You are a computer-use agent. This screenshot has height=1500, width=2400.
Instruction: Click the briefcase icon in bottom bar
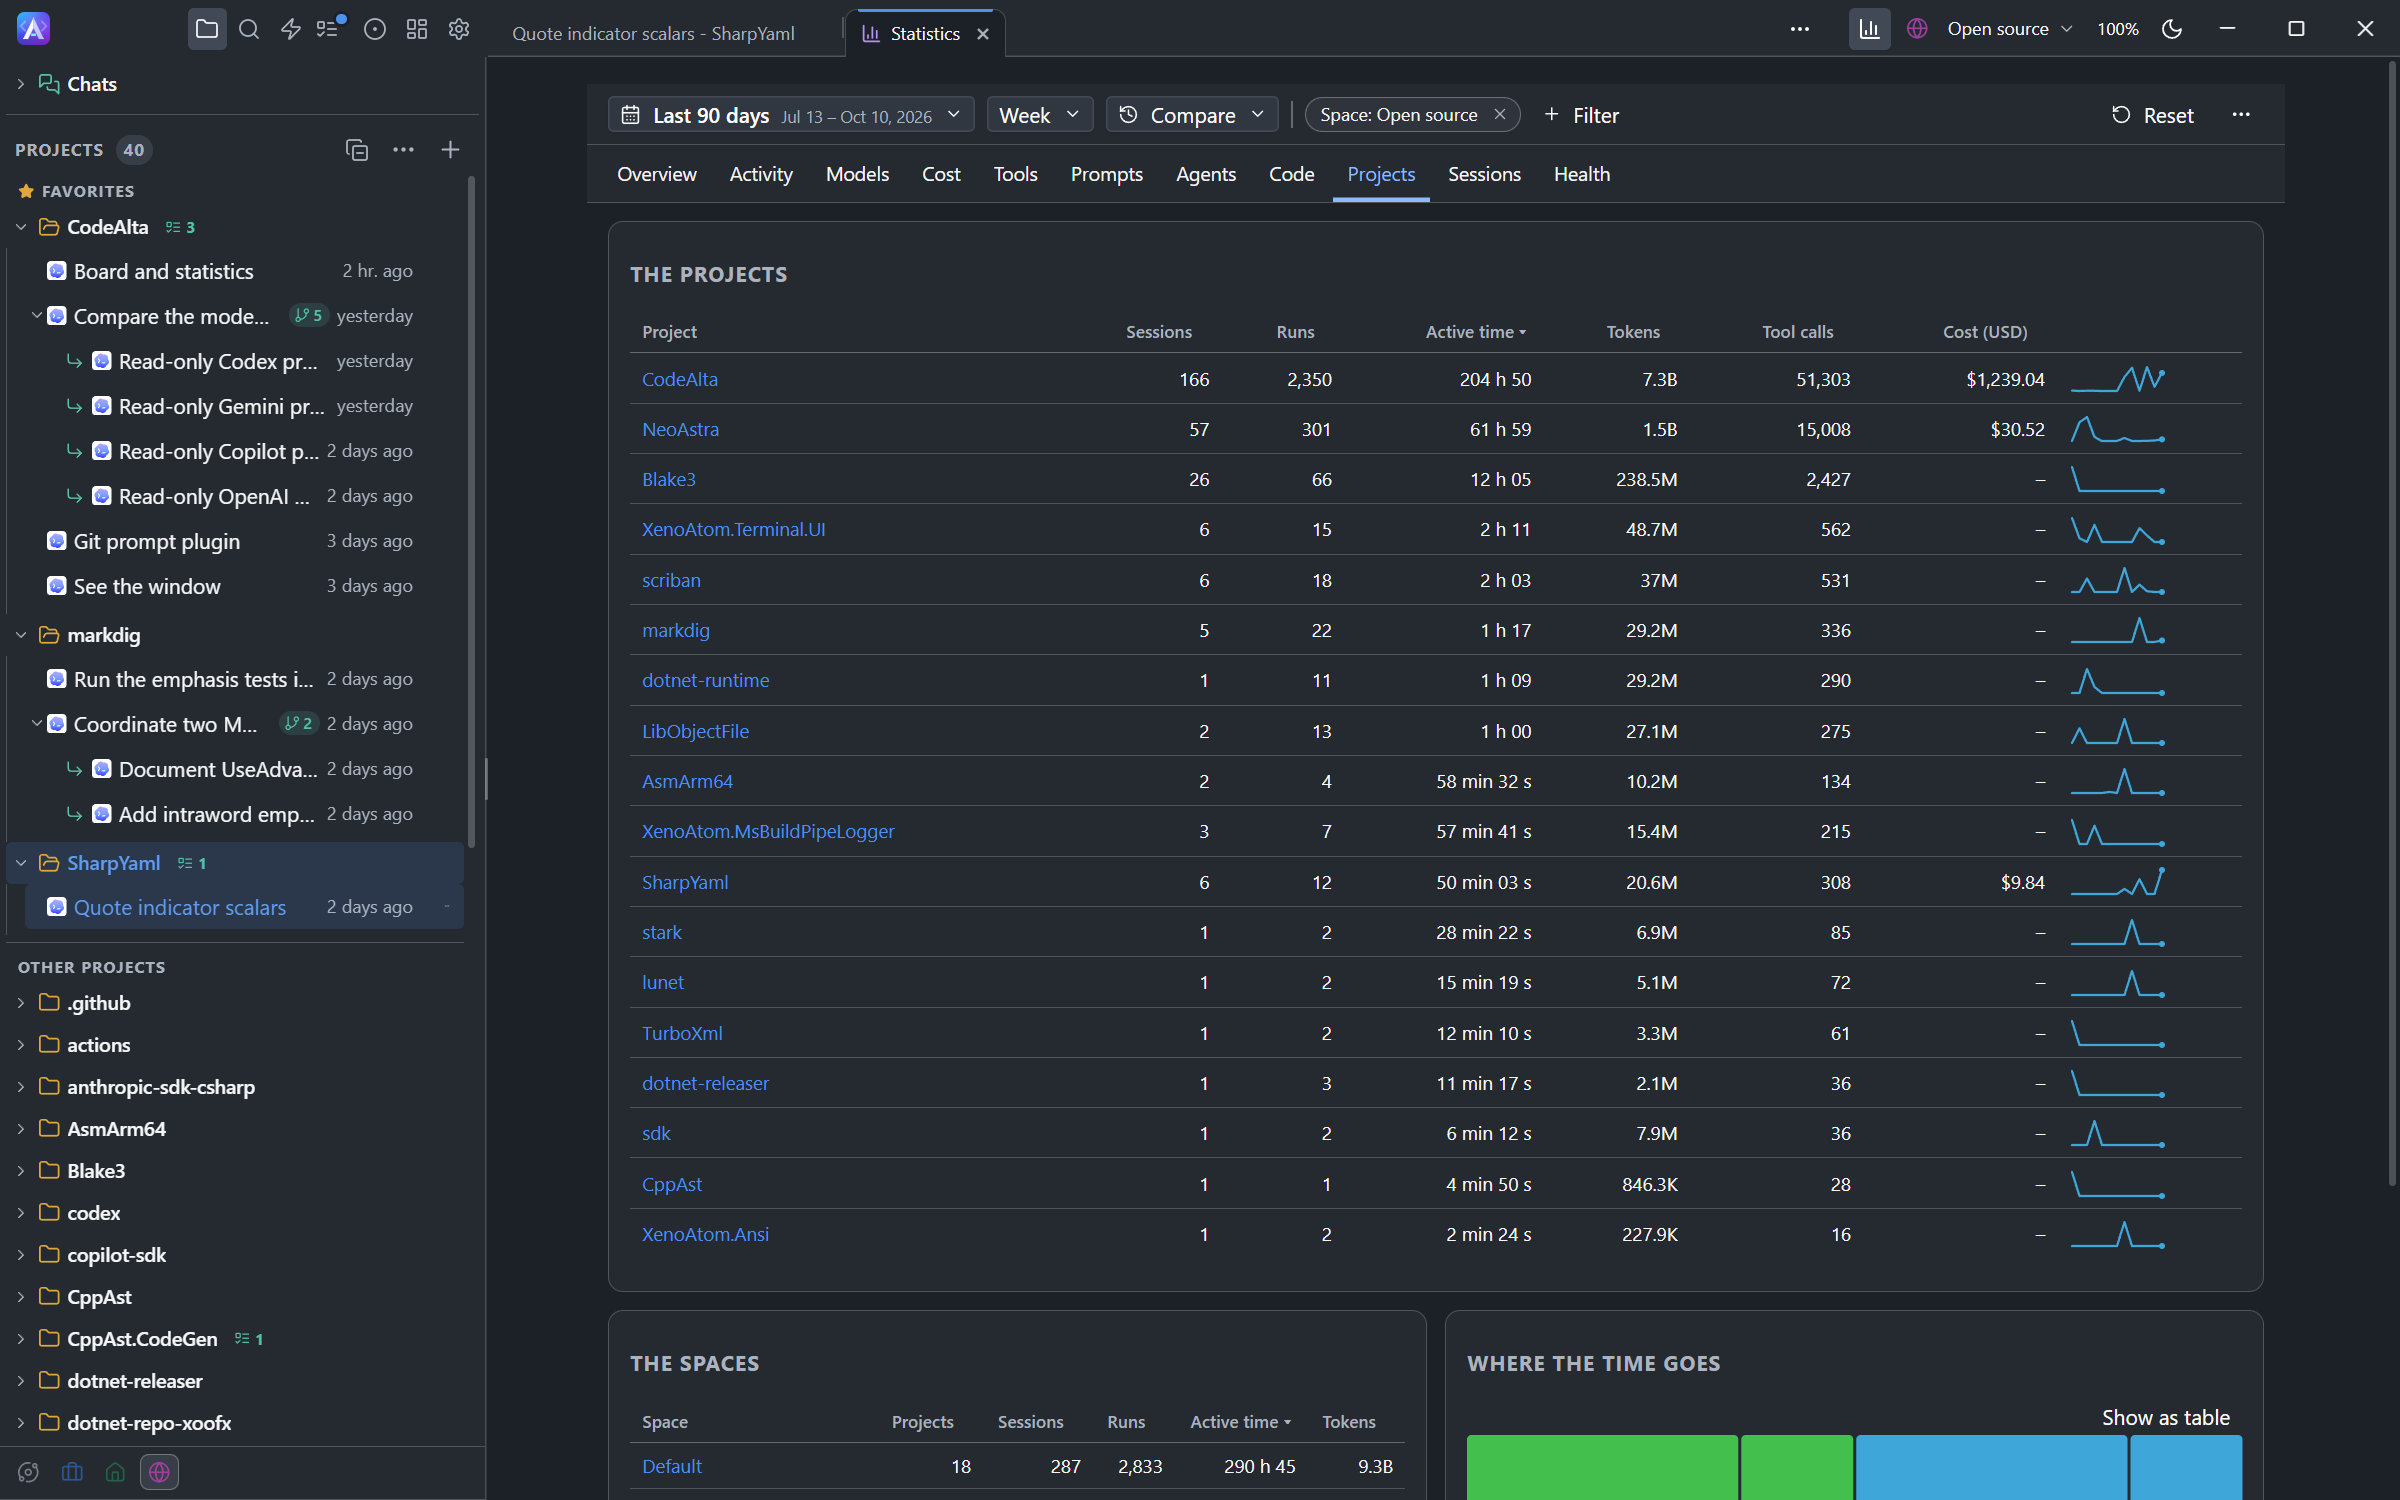click(x=72, y=1472)
